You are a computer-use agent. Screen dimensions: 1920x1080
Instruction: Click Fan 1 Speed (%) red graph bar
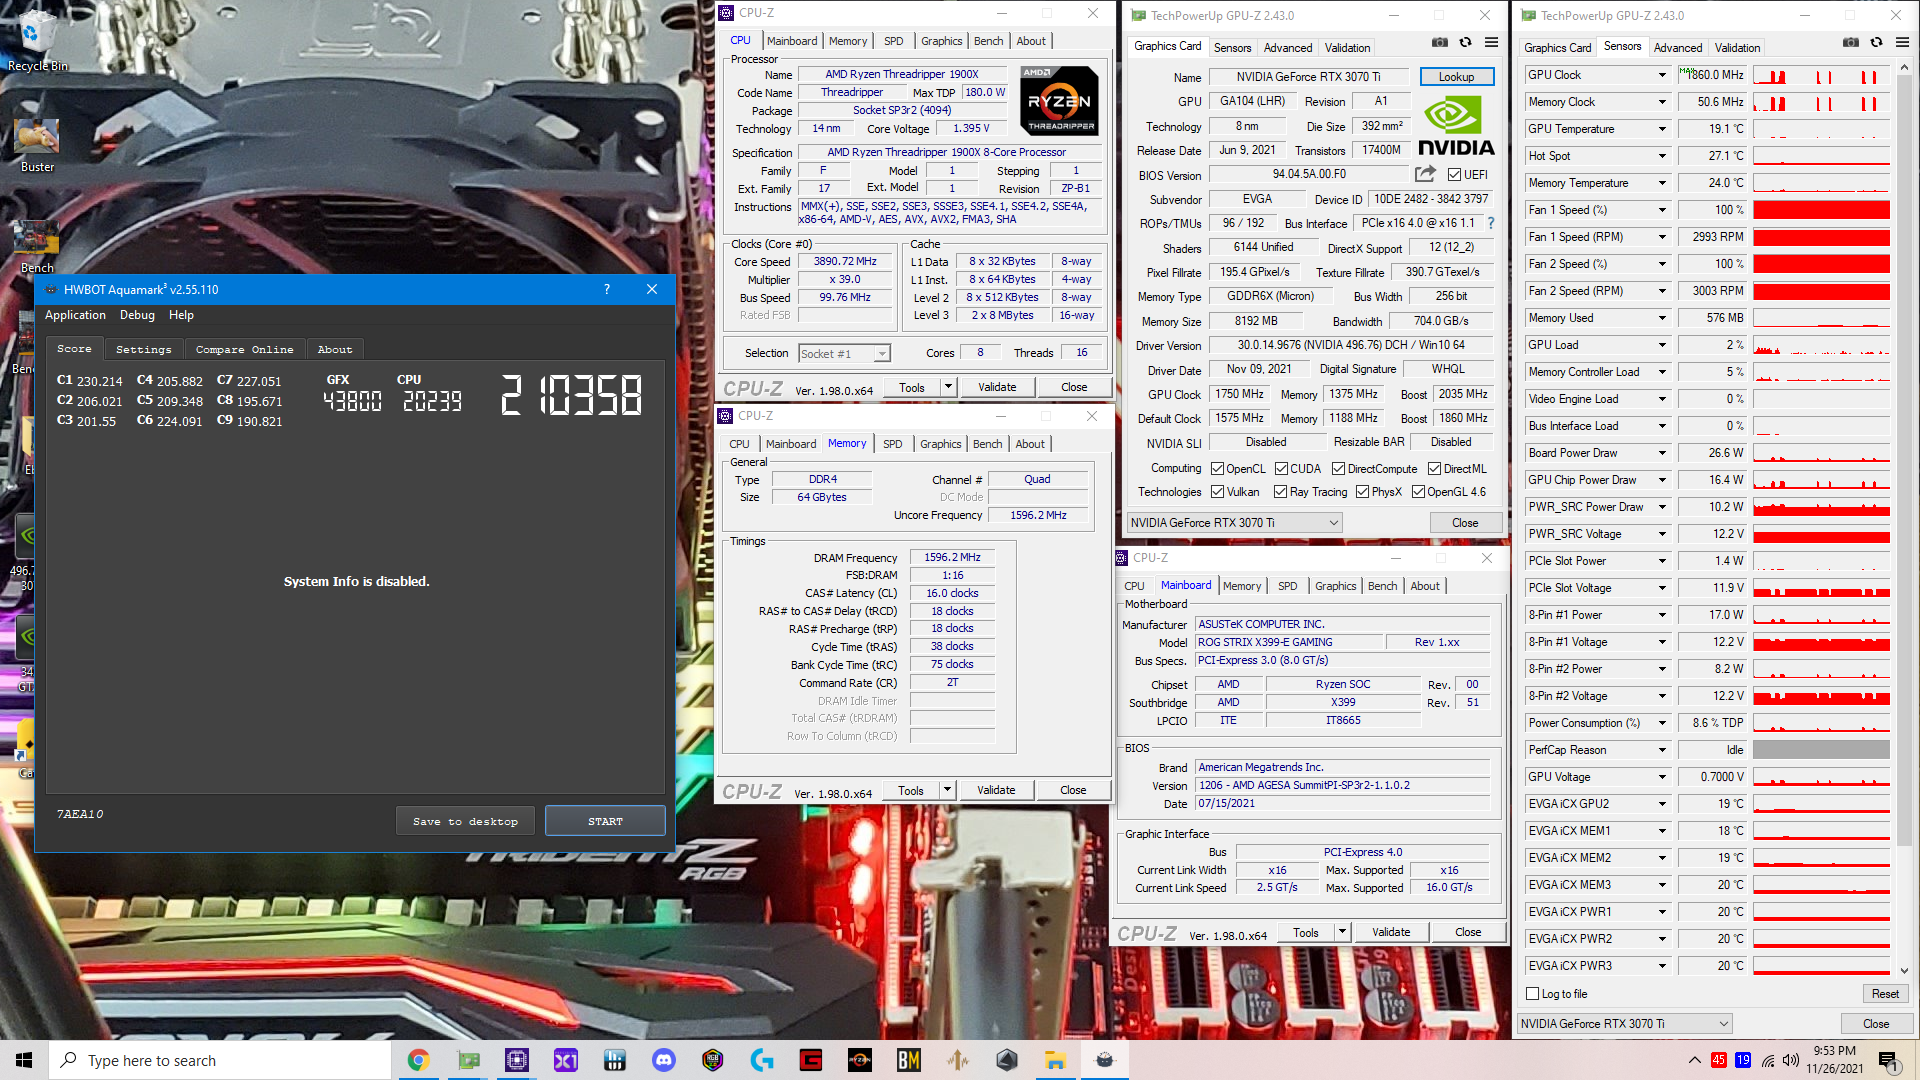pos(1821,210)
